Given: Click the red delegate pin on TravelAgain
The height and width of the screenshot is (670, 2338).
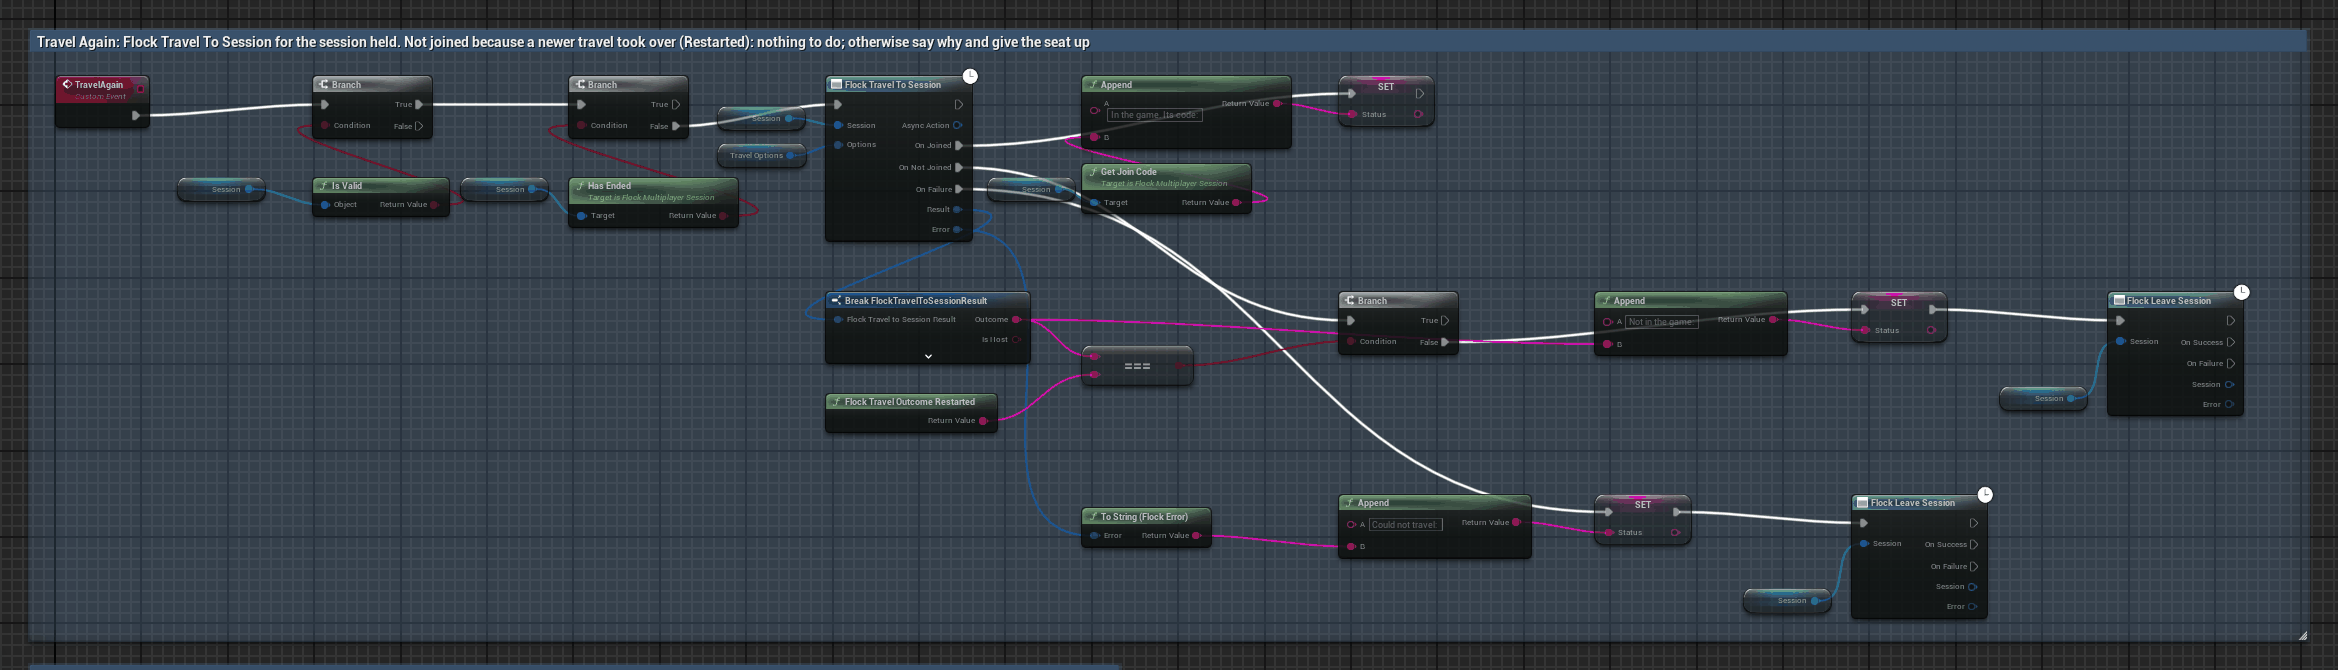Looking at the screenshot, I should click(140, 89).
